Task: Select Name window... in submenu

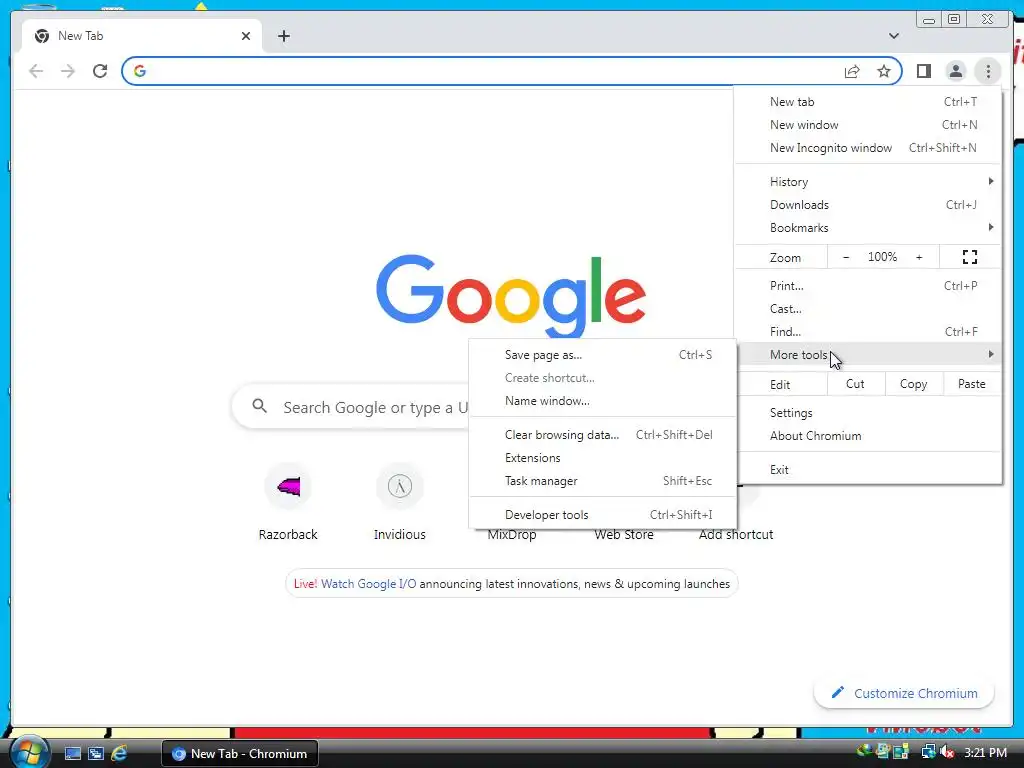Action: (x=603, y=401)
